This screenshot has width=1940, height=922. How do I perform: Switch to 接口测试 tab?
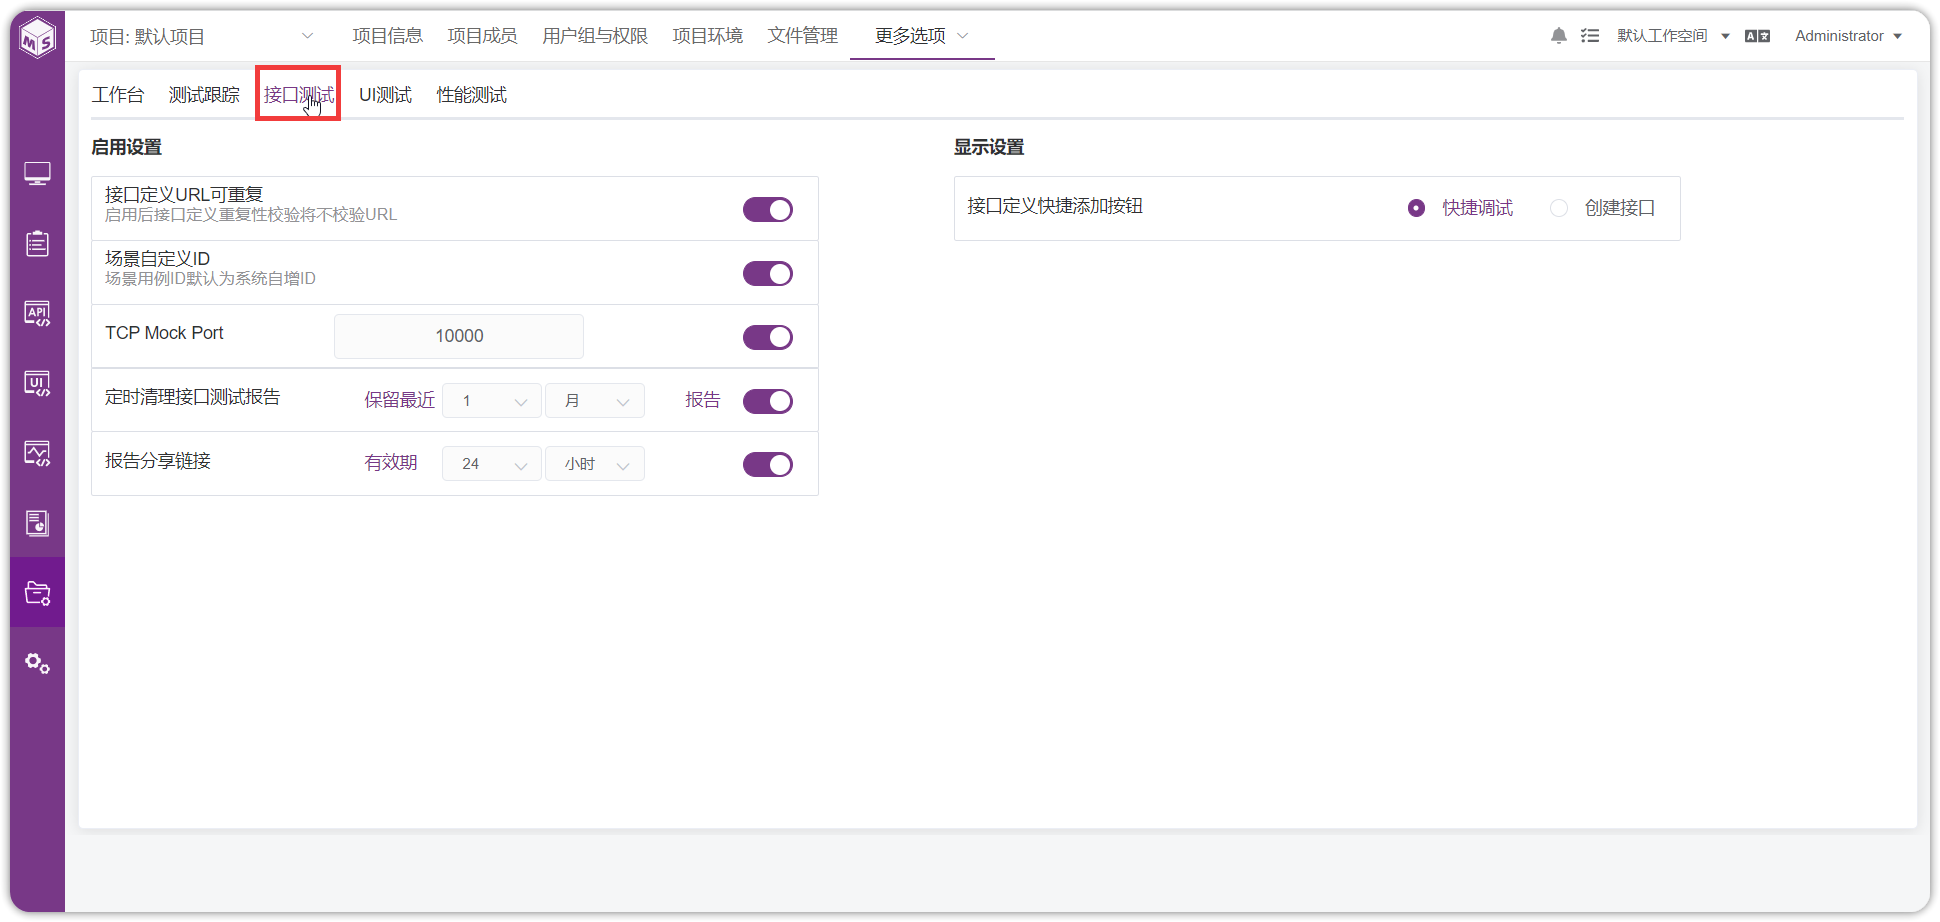[x=298, y=95]
